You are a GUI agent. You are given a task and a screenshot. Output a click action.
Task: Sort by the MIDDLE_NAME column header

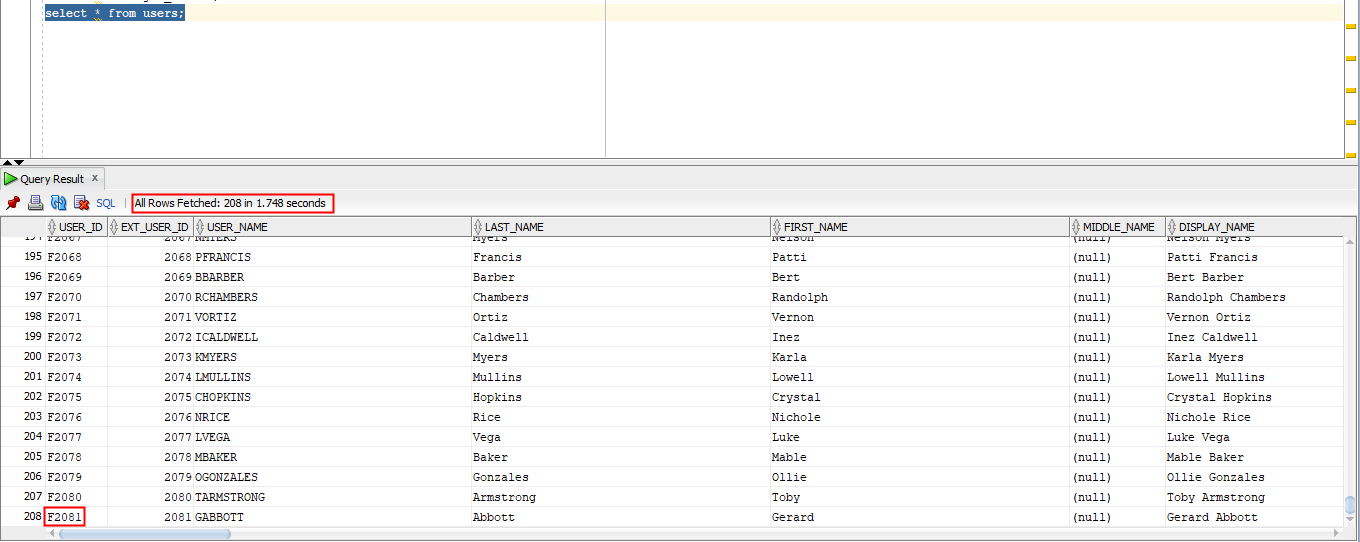1117,227
